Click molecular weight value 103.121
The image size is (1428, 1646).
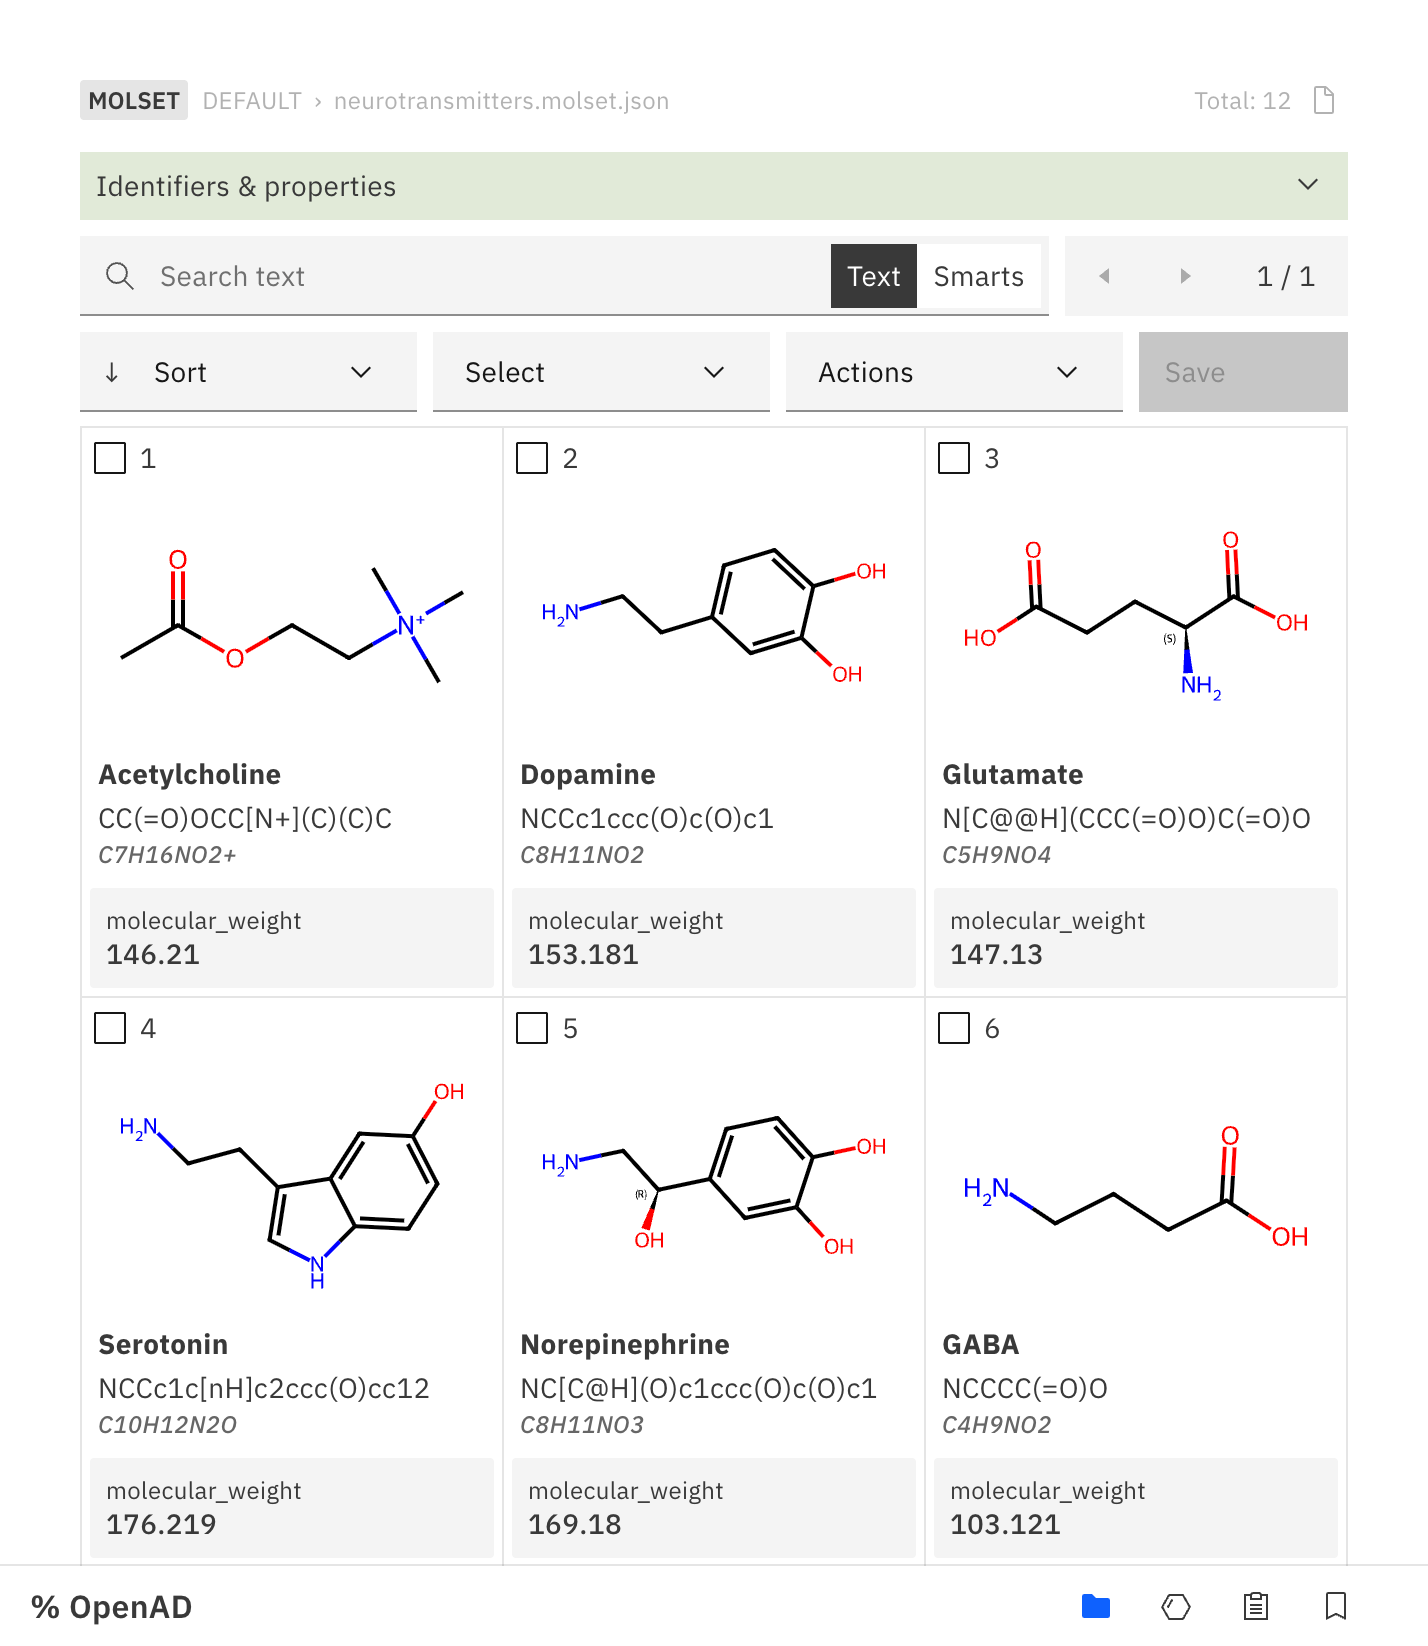pyautogui.click(x=1005, y=1524)
